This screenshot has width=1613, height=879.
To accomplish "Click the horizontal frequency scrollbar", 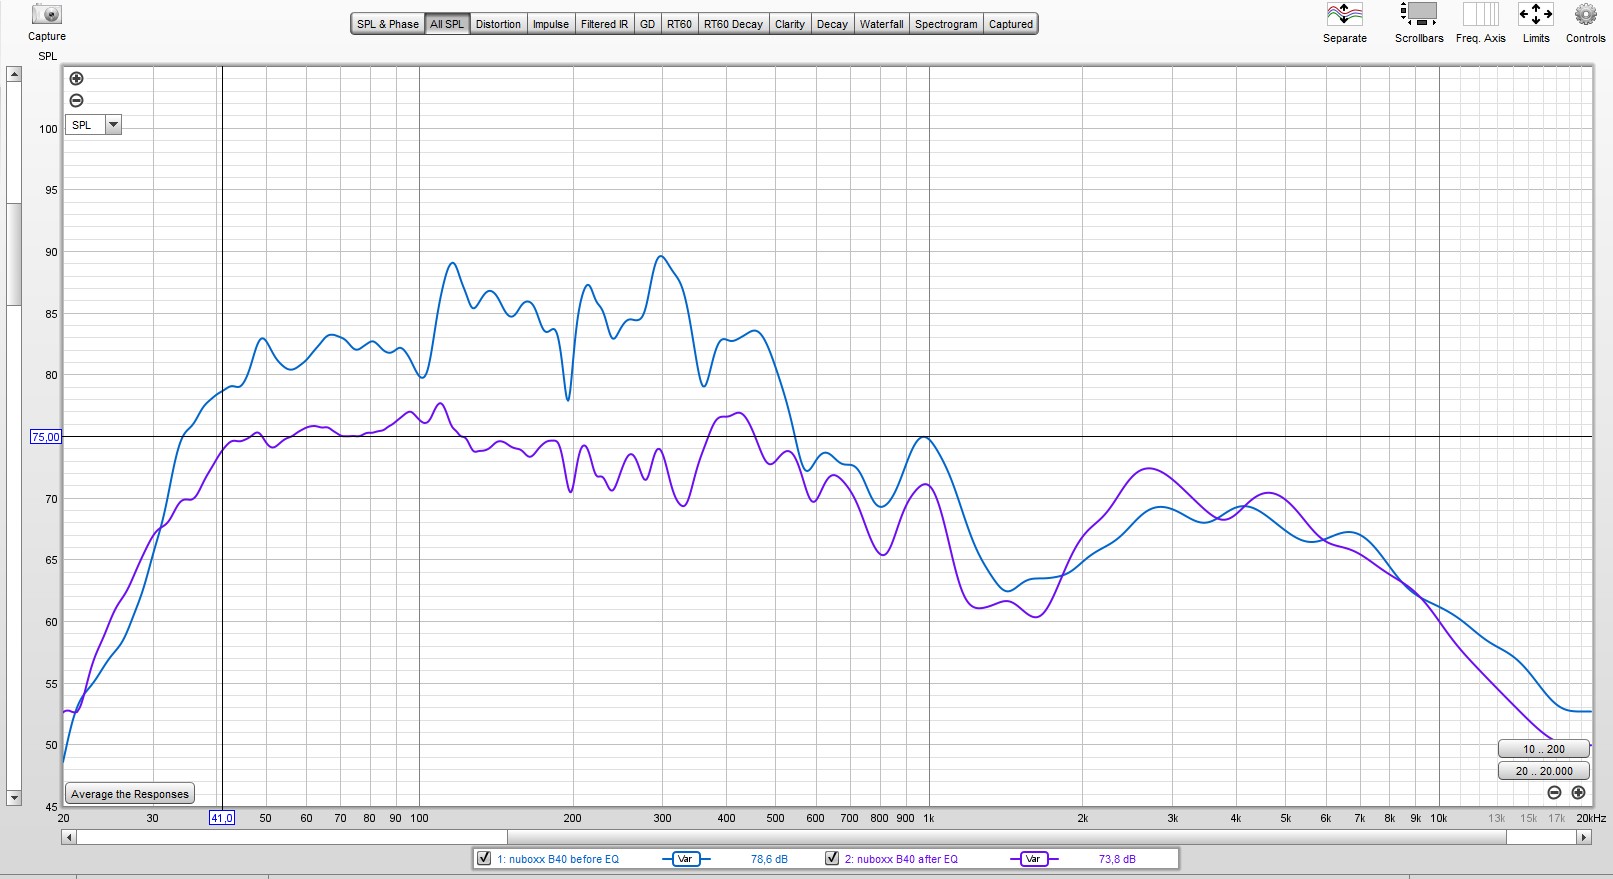I will click(292, 837).
